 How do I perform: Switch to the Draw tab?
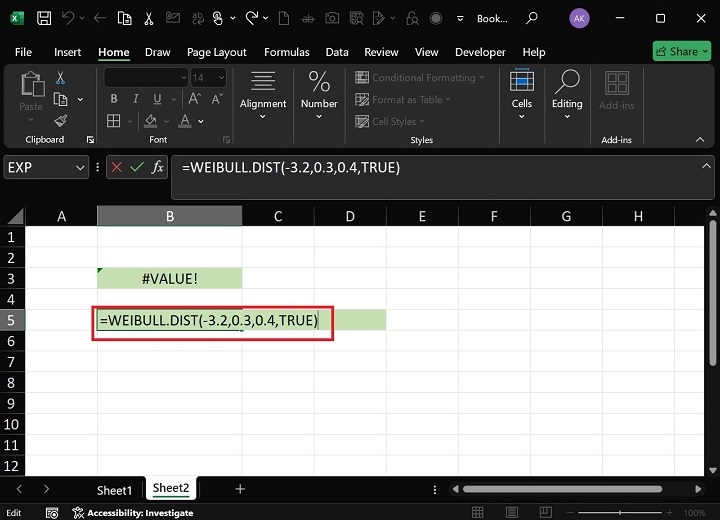click(158, 52)
